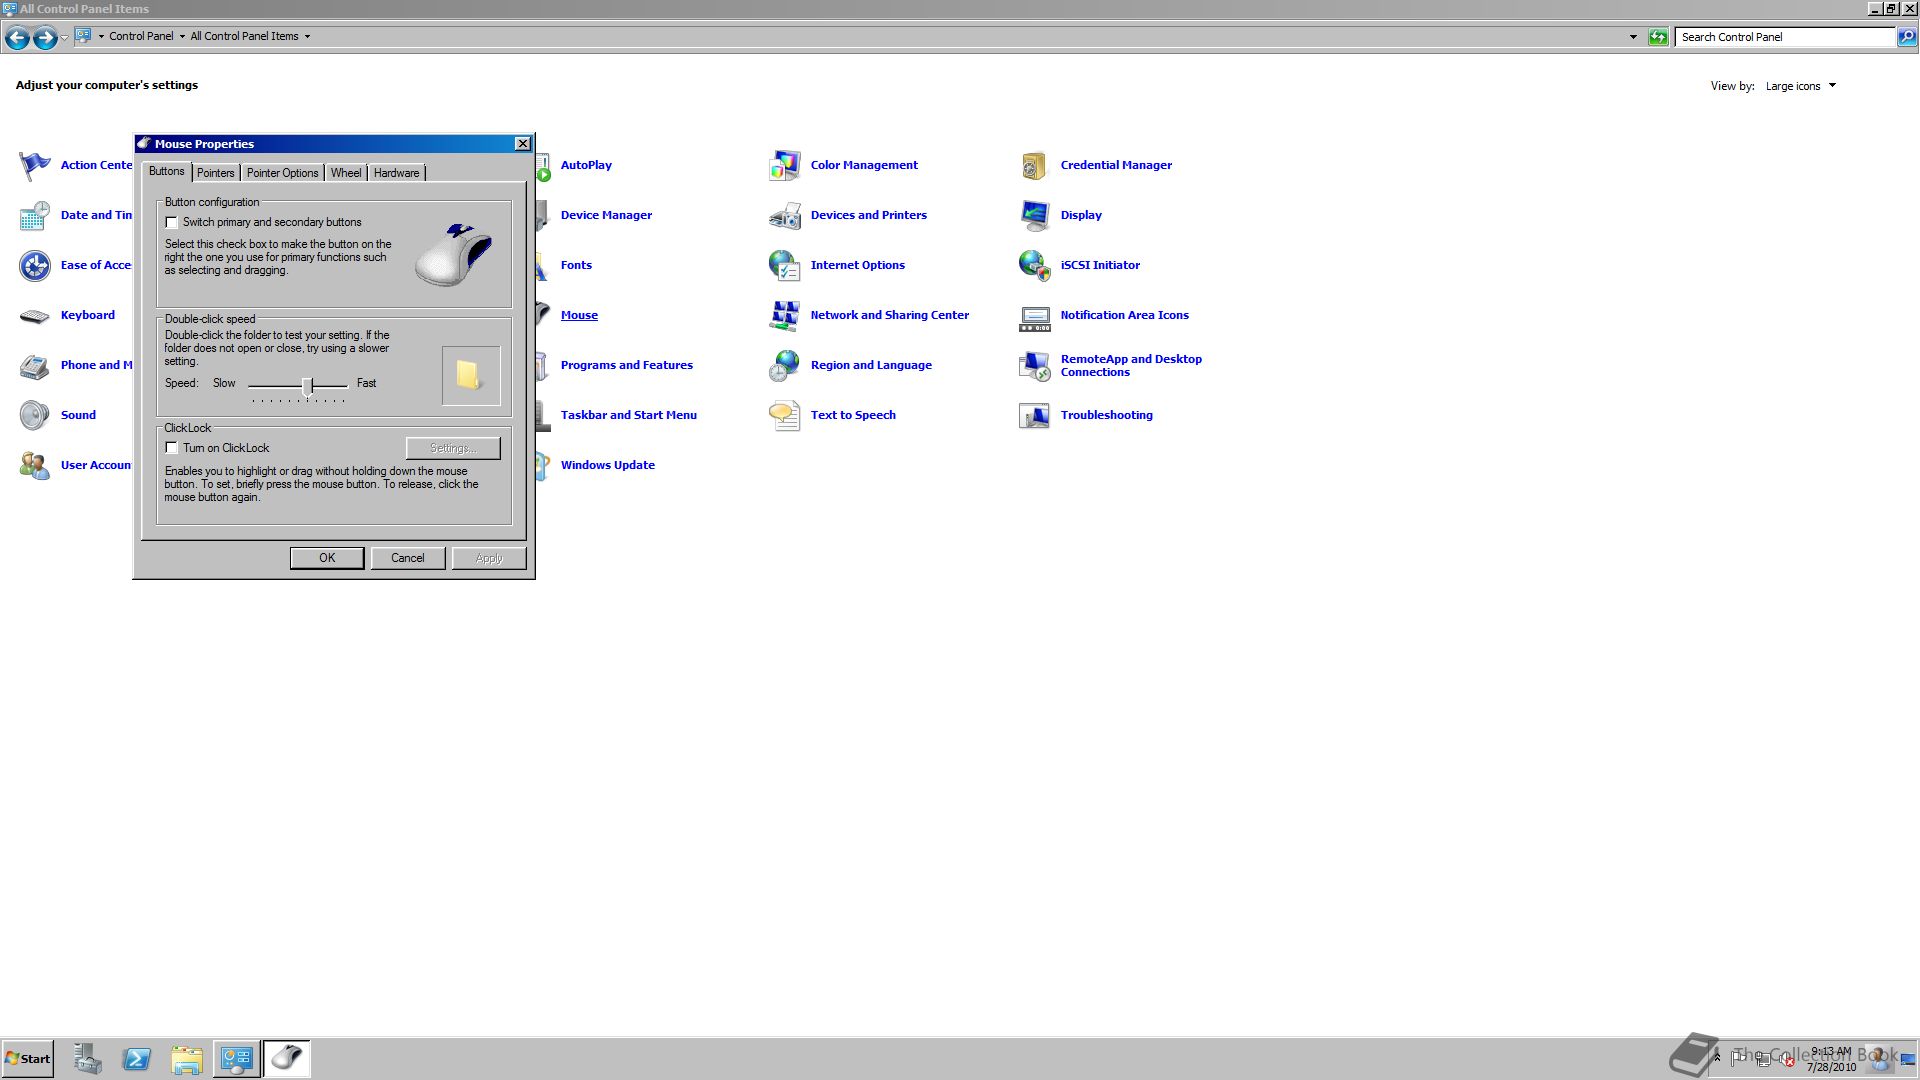Screen dimensions: 1920x1080
Task: Launch PowerShell from the taskbar
Action: tap(136, 1059)
